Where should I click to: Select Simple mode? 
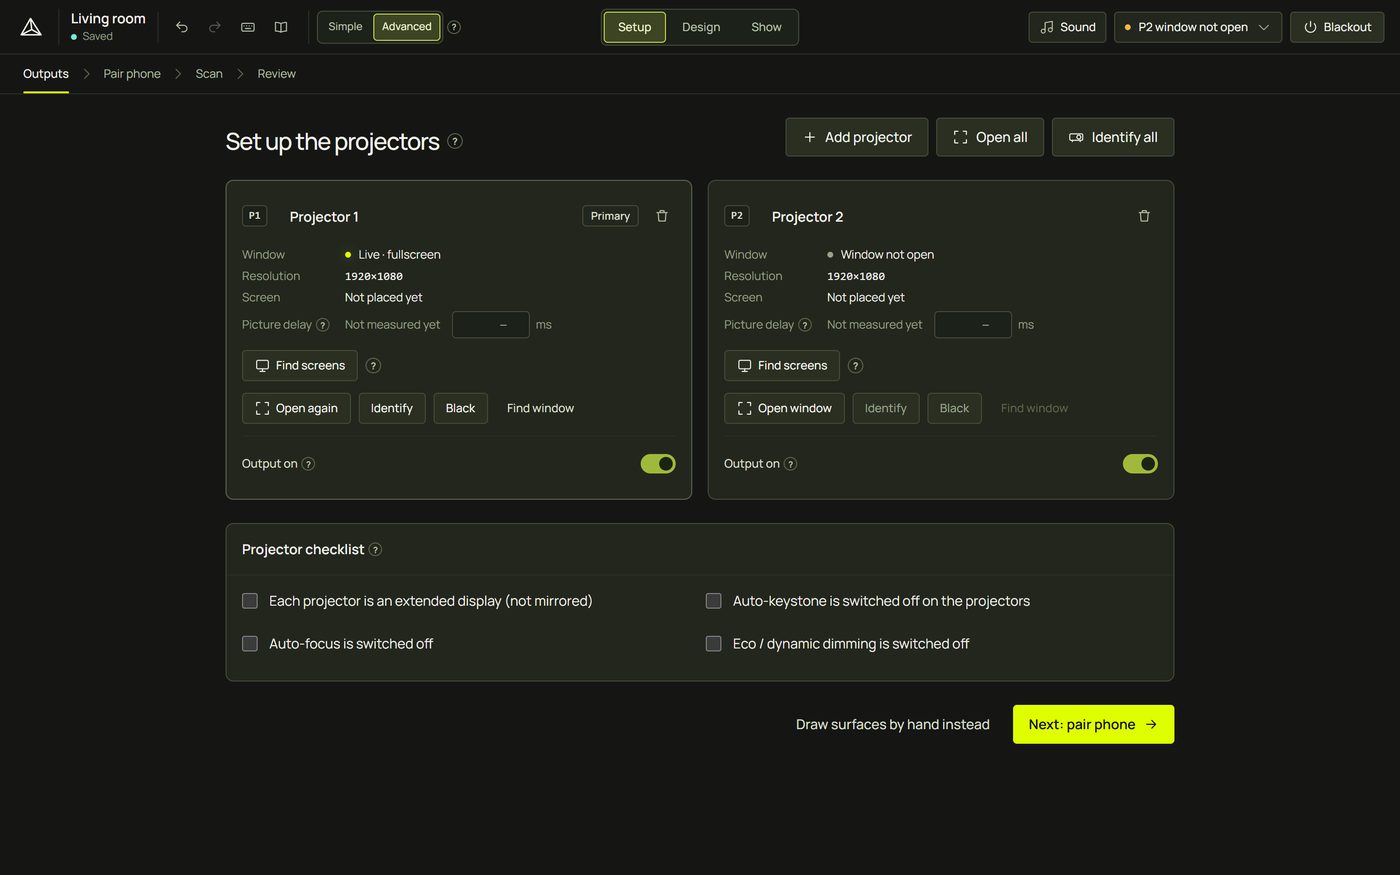point(345,27)
